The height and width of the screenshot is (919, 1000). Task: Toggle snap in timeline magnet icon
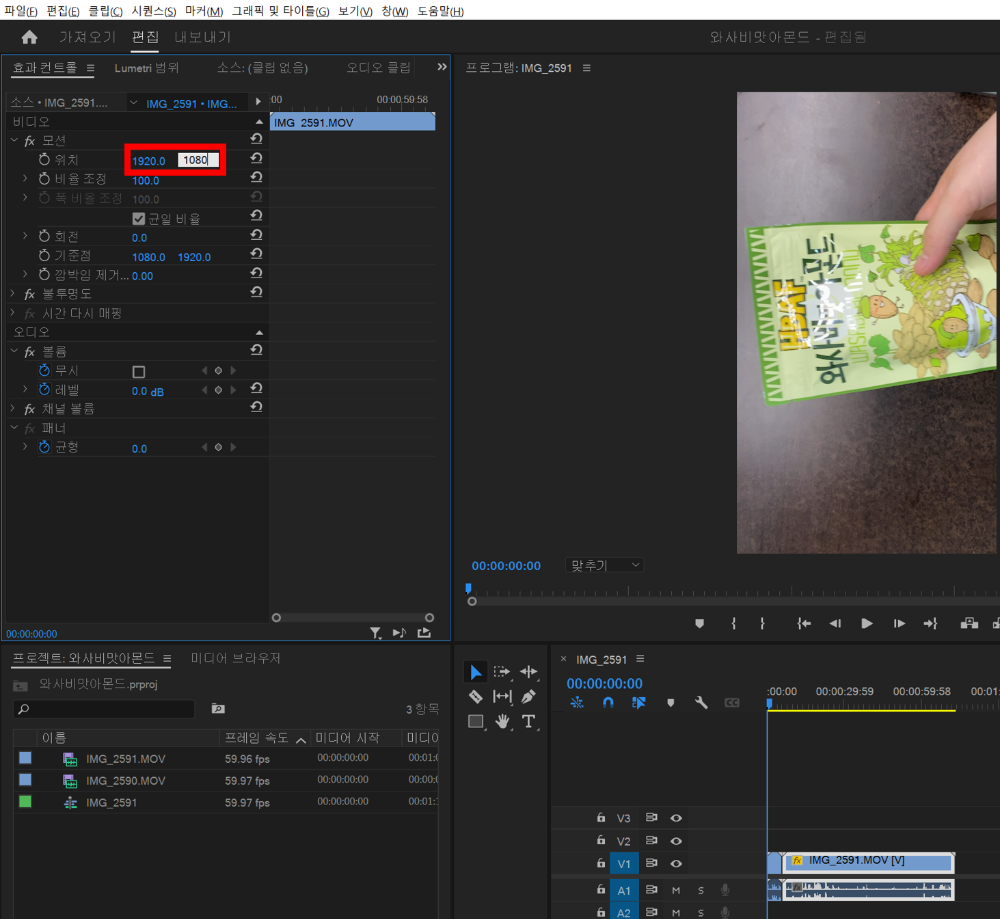(608, 702)
